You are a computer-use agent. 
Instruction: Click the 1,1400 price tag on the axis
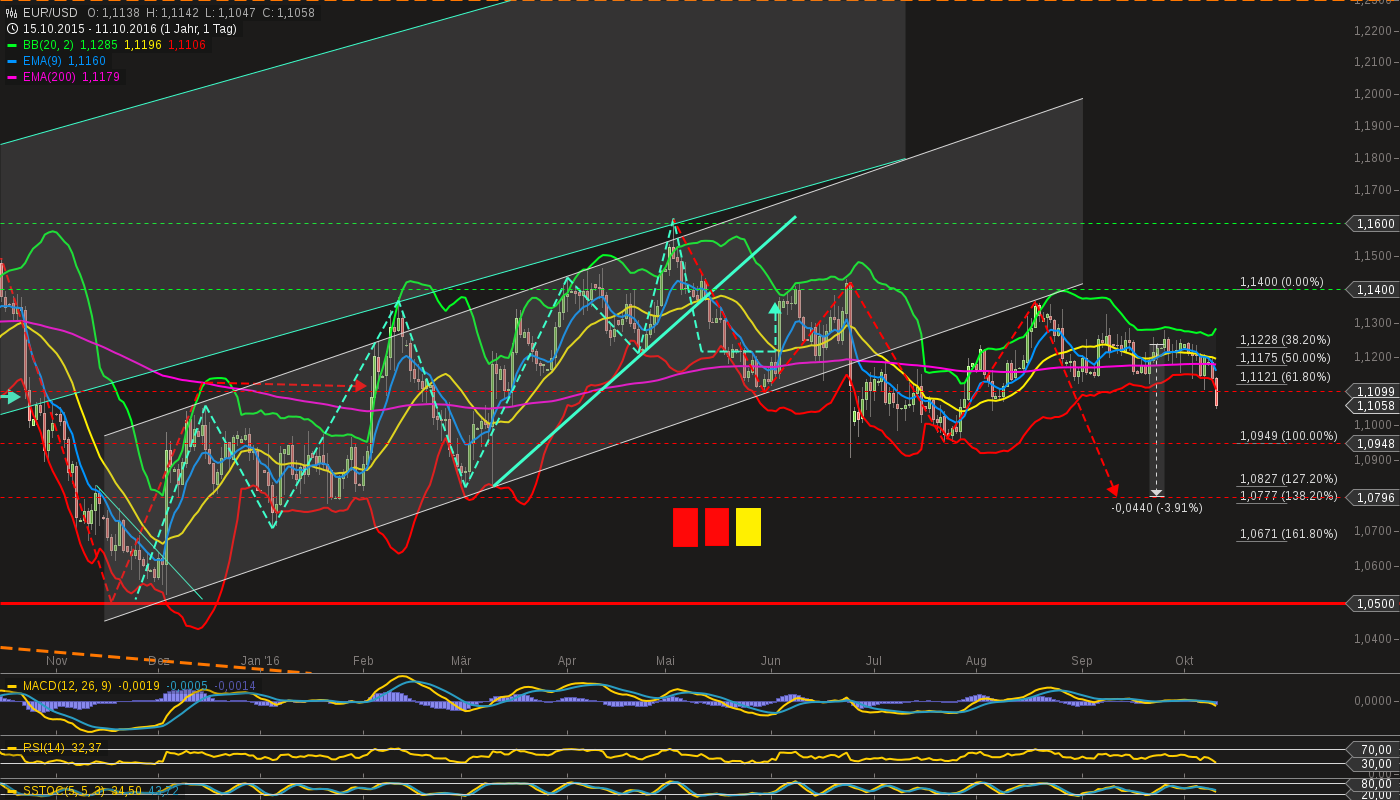(1374, 289)
